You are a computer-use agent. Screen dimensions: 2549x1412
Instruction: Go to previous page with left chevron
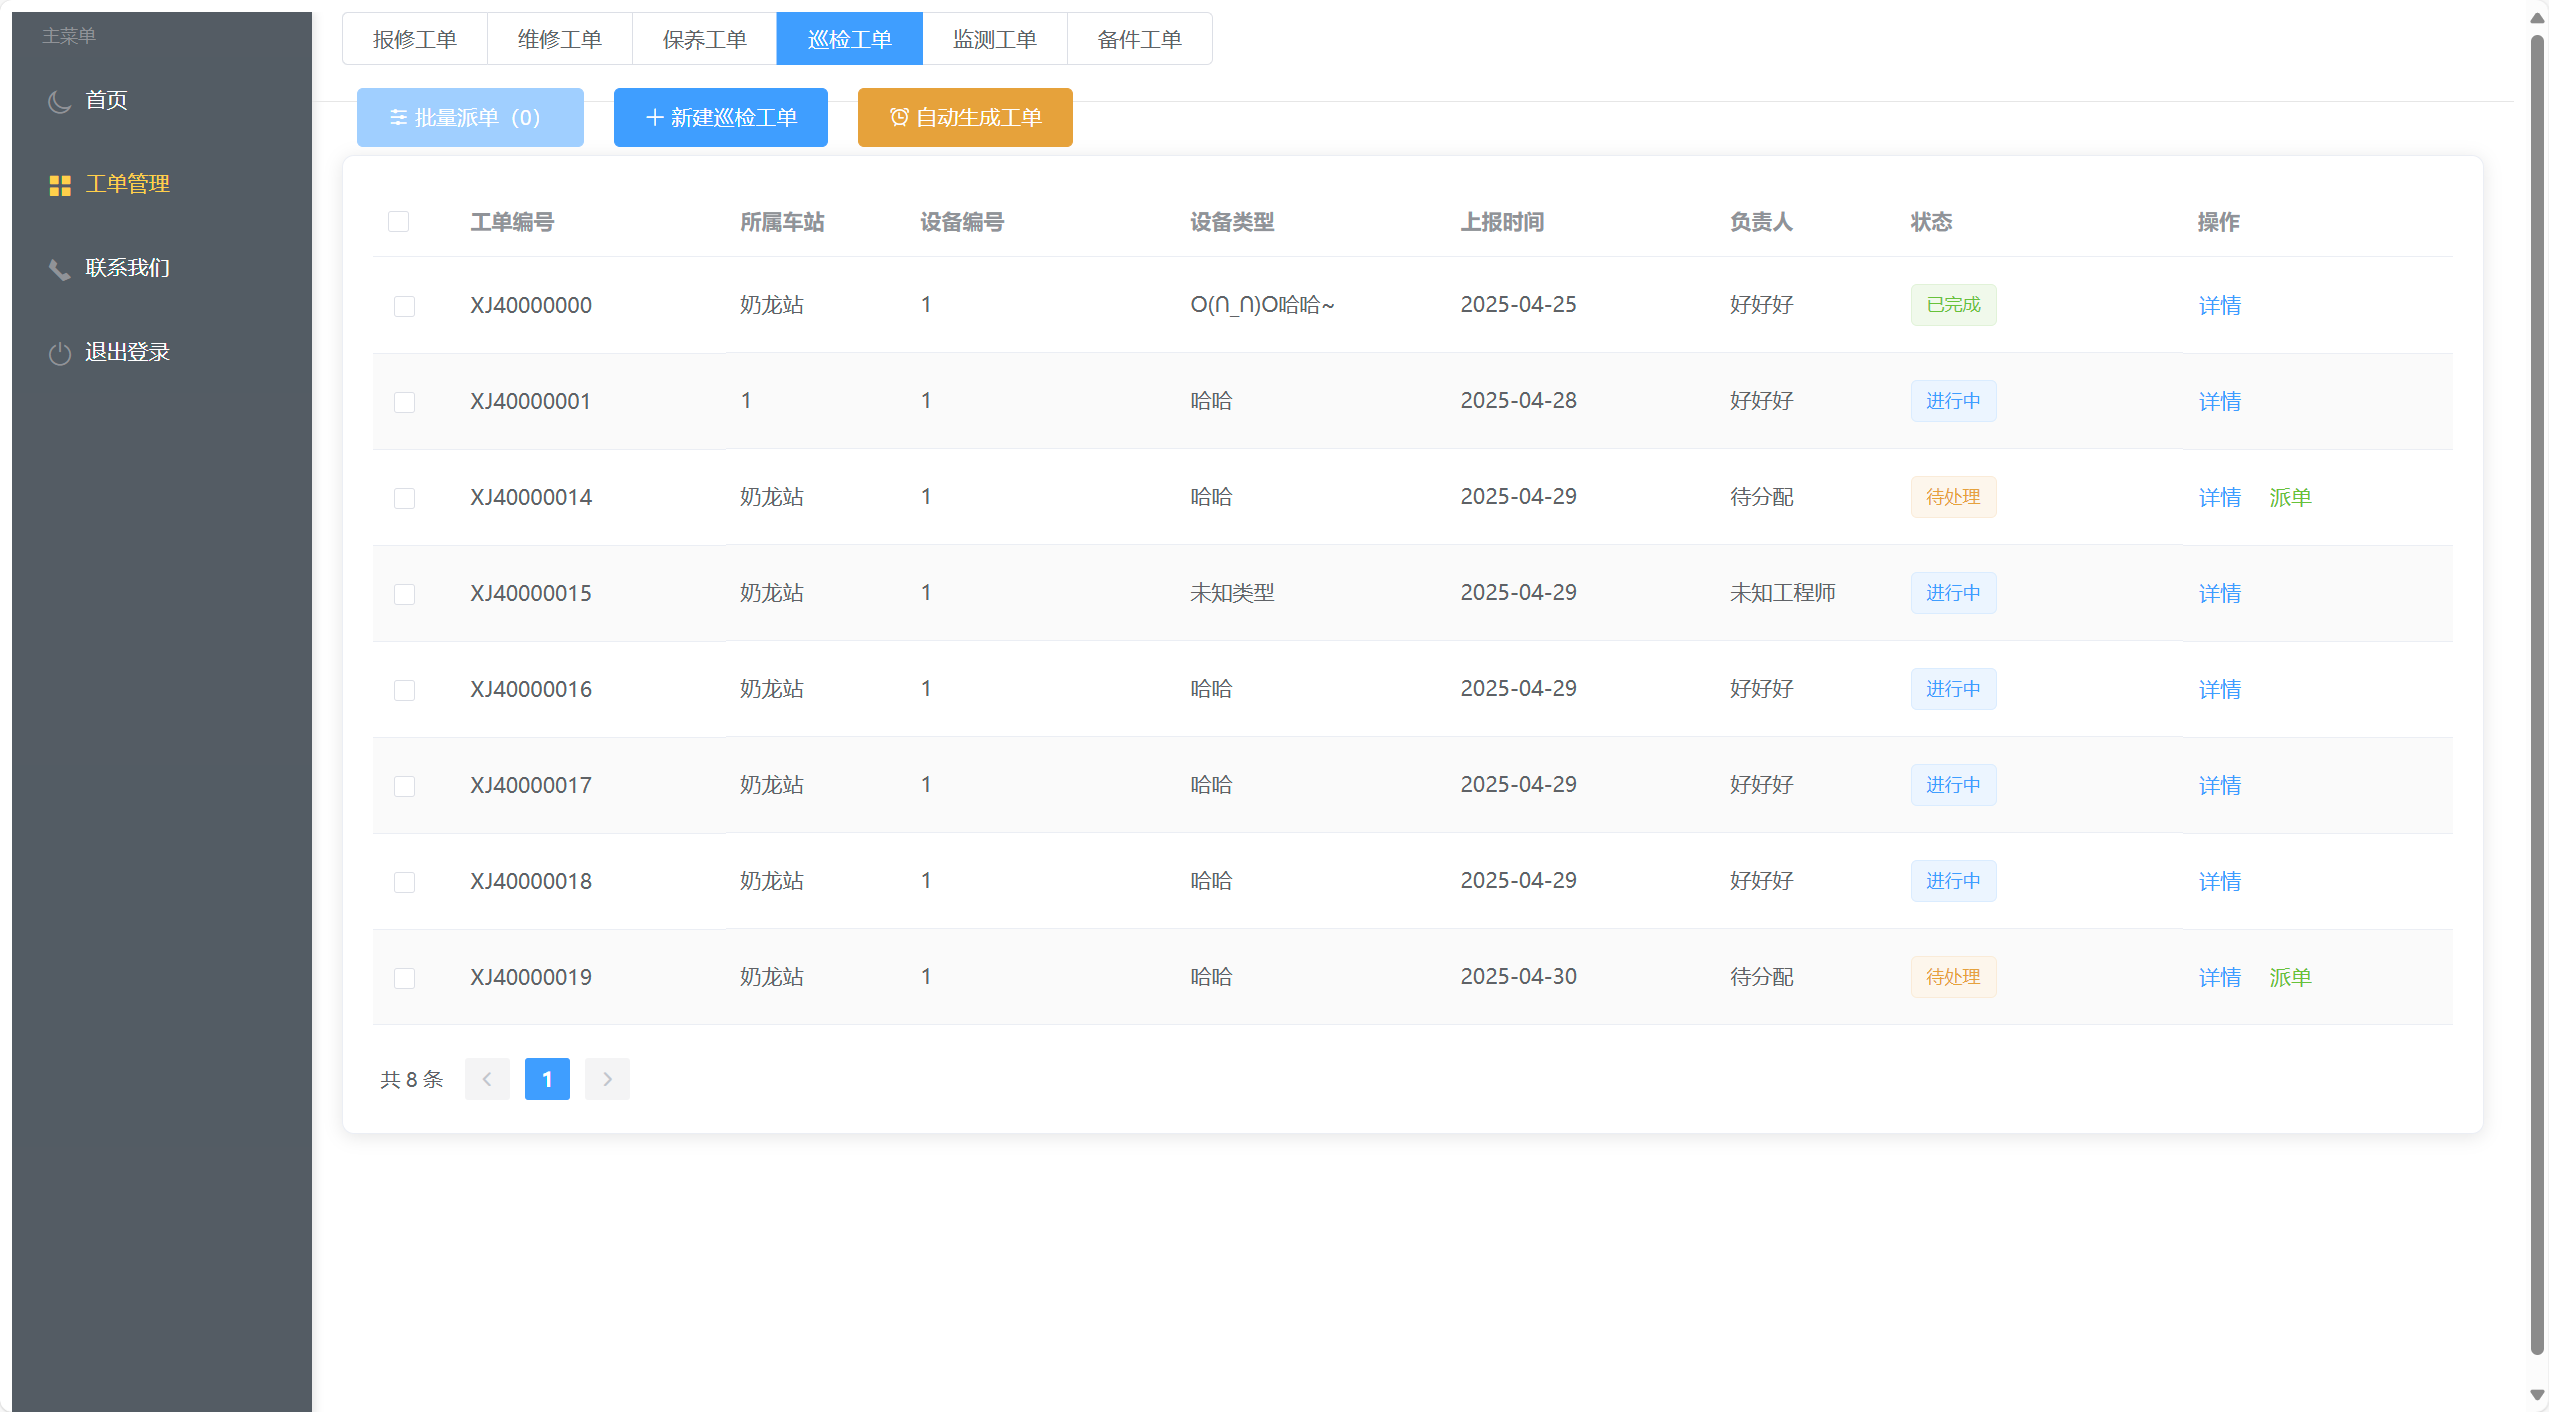[x=487, y=1079]
